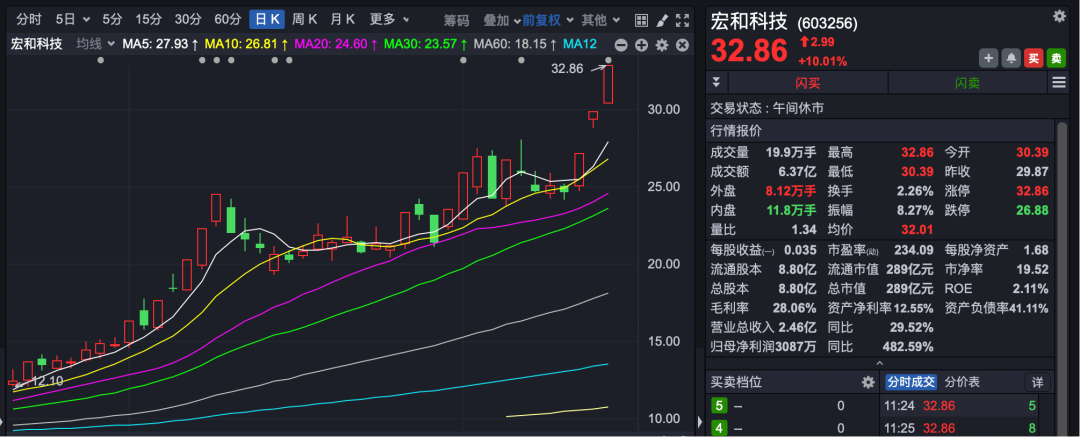
Task: Click the 11:25 trade row at 32.86
Action: point(960,429)
